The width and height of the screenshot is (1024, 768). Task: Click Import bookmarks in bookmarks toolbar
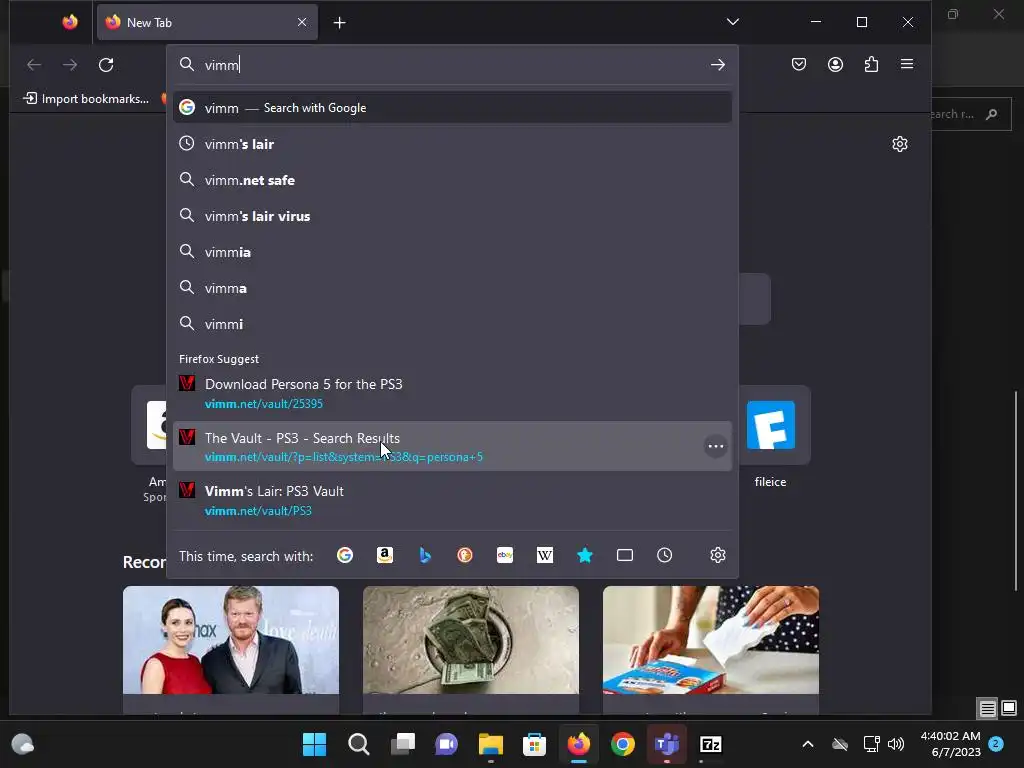(86, 99)
